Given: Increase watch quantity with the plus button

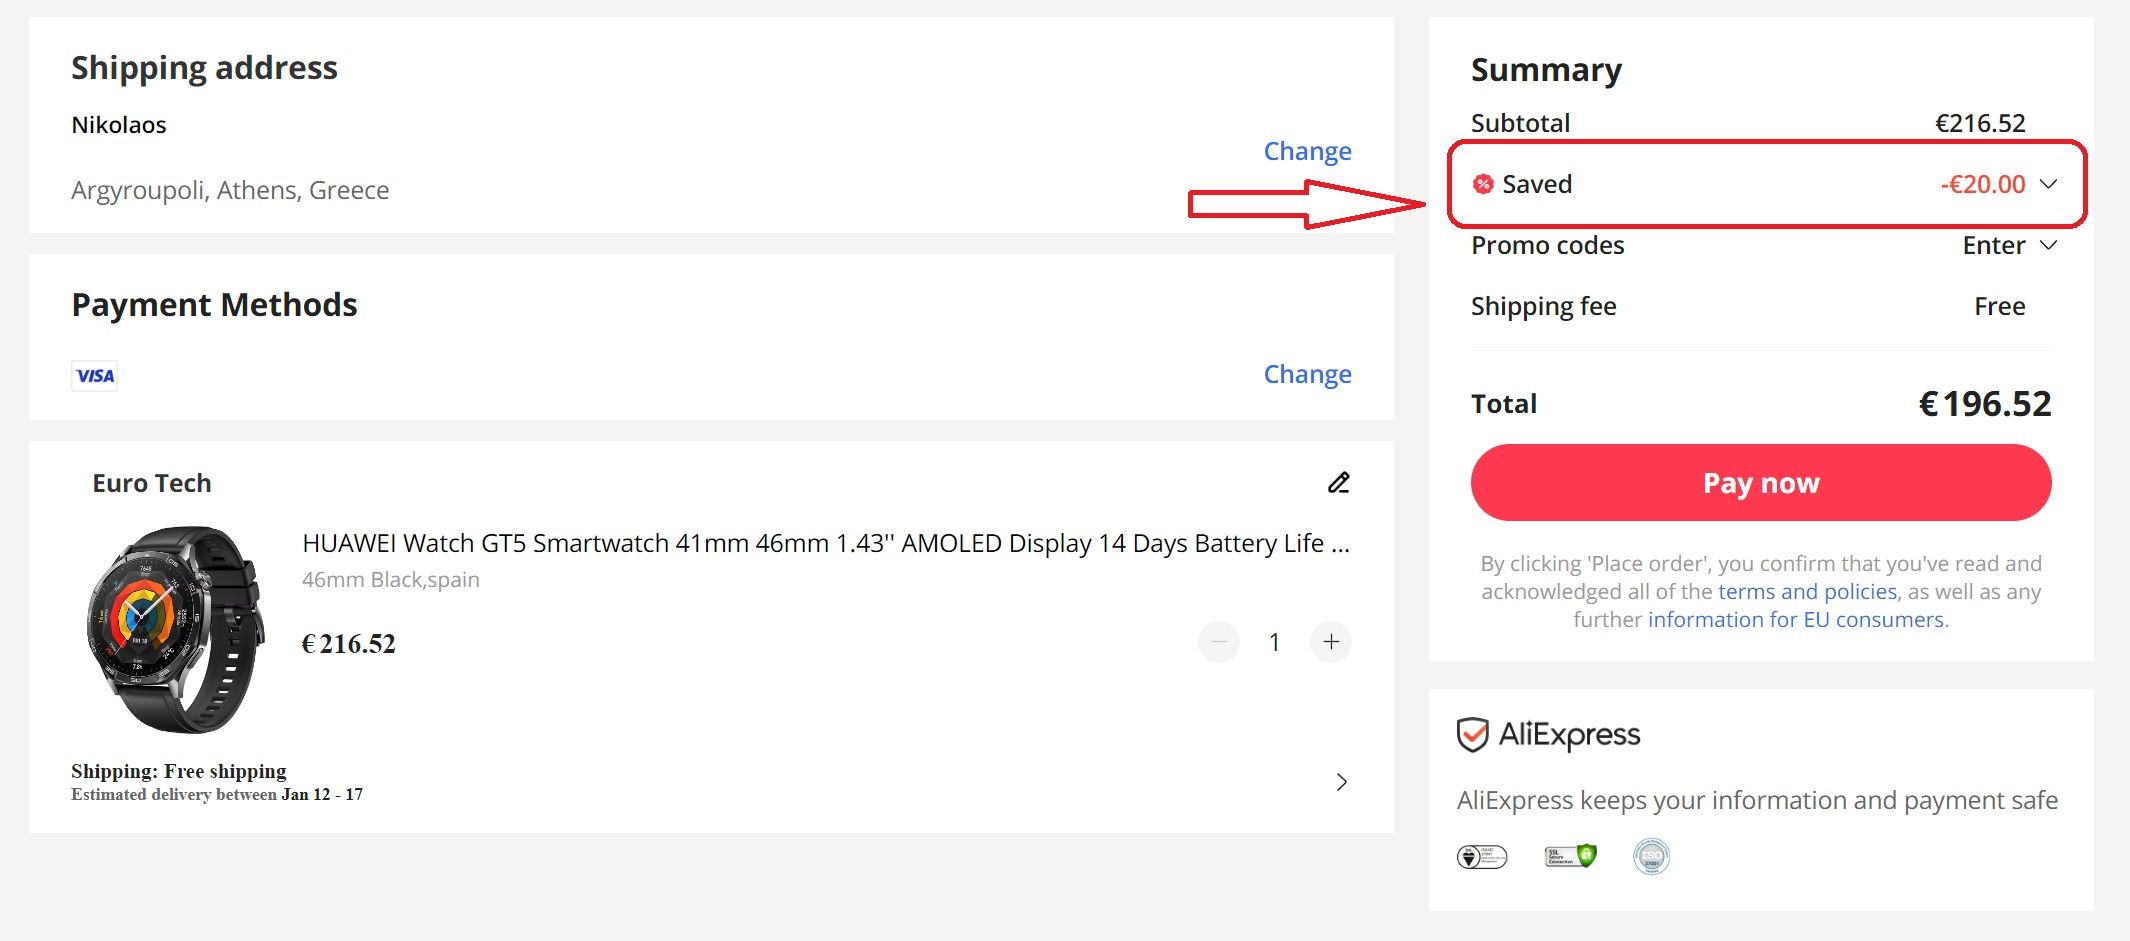Looking at the screenshot, I should pyautogui.click(x=1331, y=642).
